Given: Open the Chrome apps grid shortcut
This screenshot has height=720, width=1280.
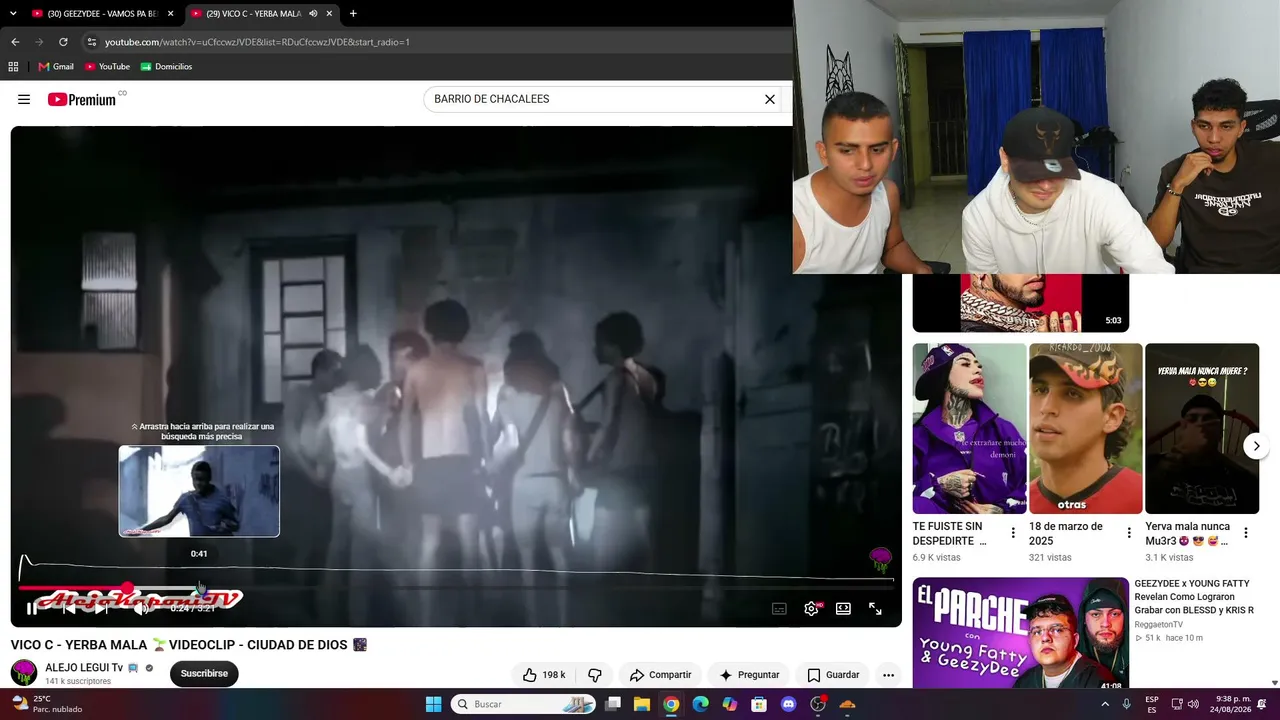Looking at the screenshot, I should [x=13, y=67].
